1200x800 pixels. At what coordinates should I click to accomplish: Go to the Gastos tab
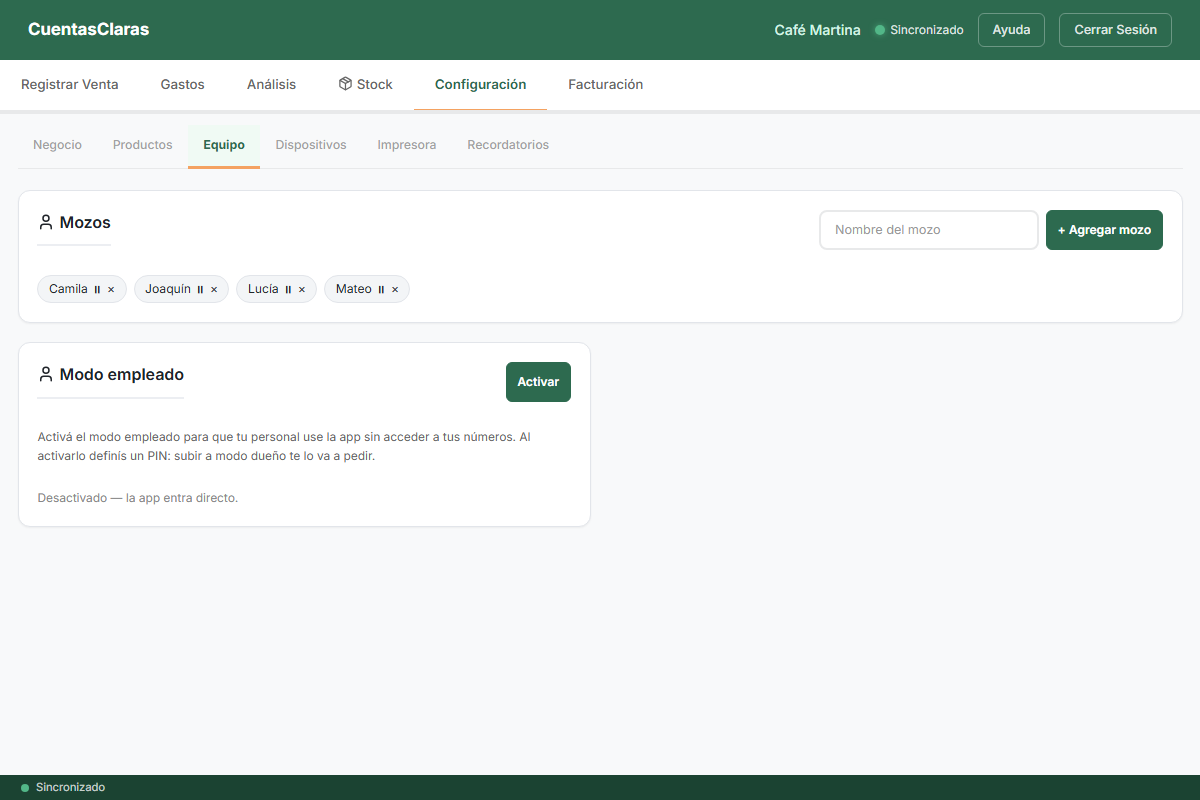[x=182, y=85]
